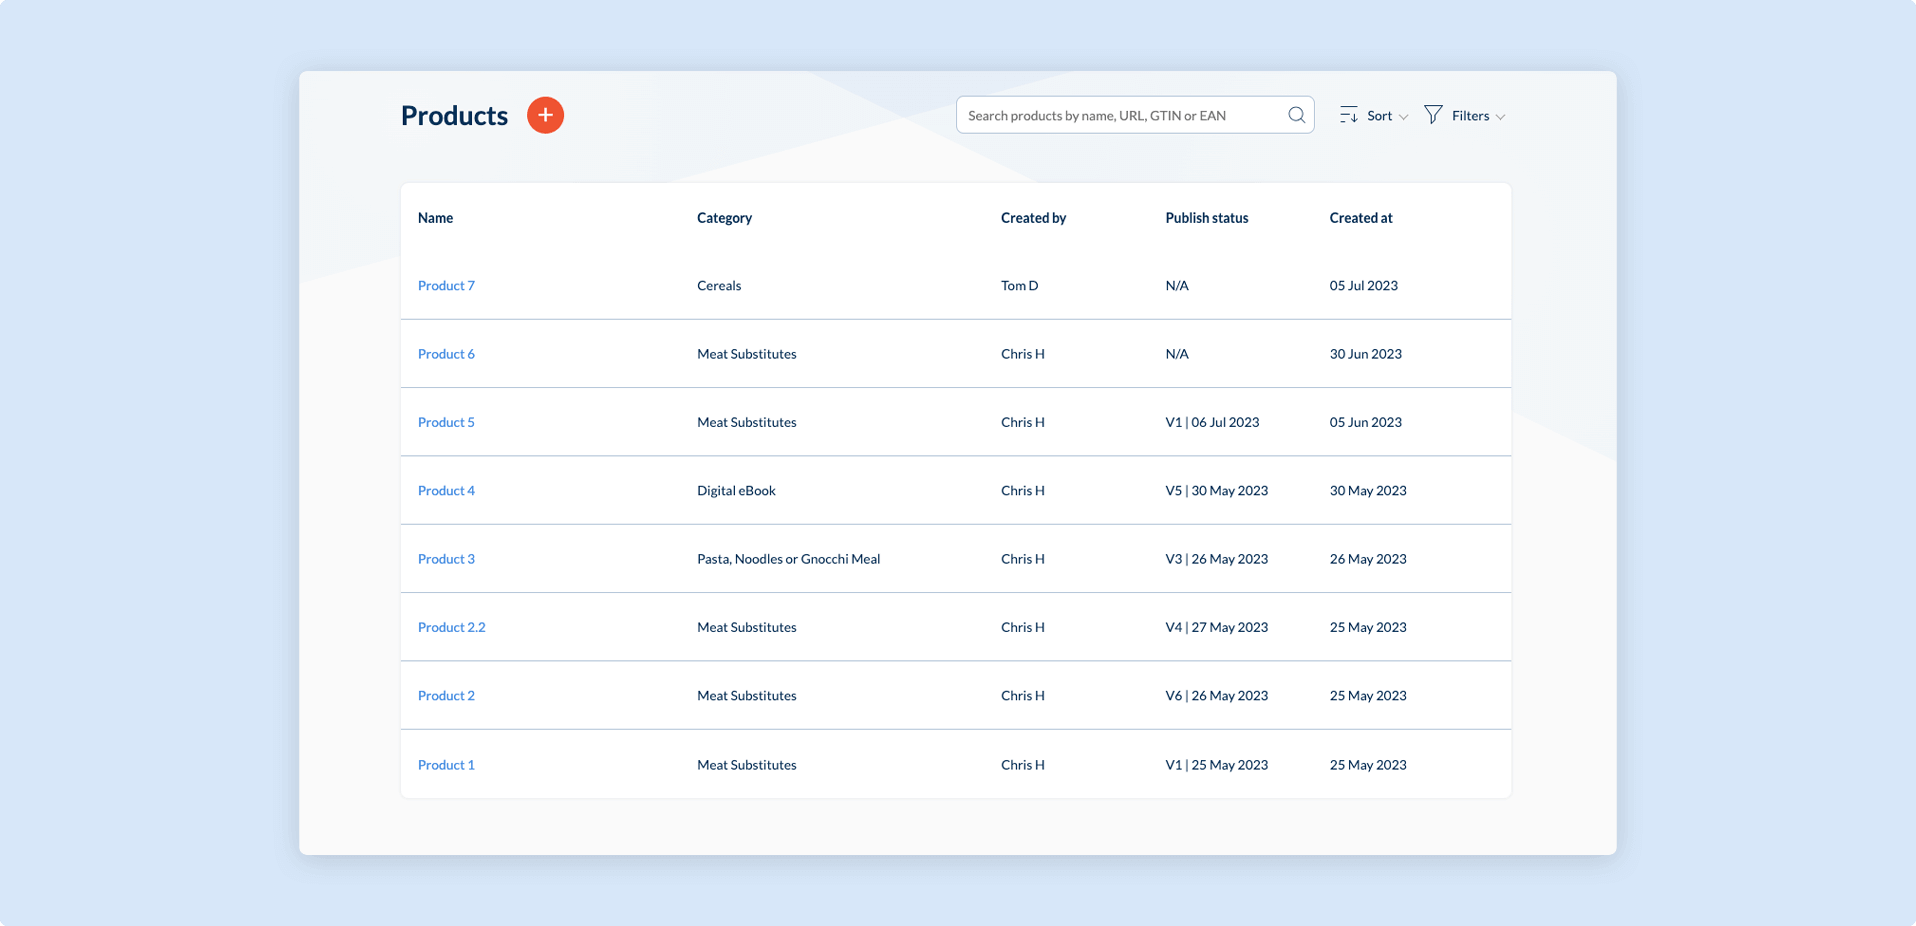
Task: Select the Cereals category cell
Action: click(719, 286)
